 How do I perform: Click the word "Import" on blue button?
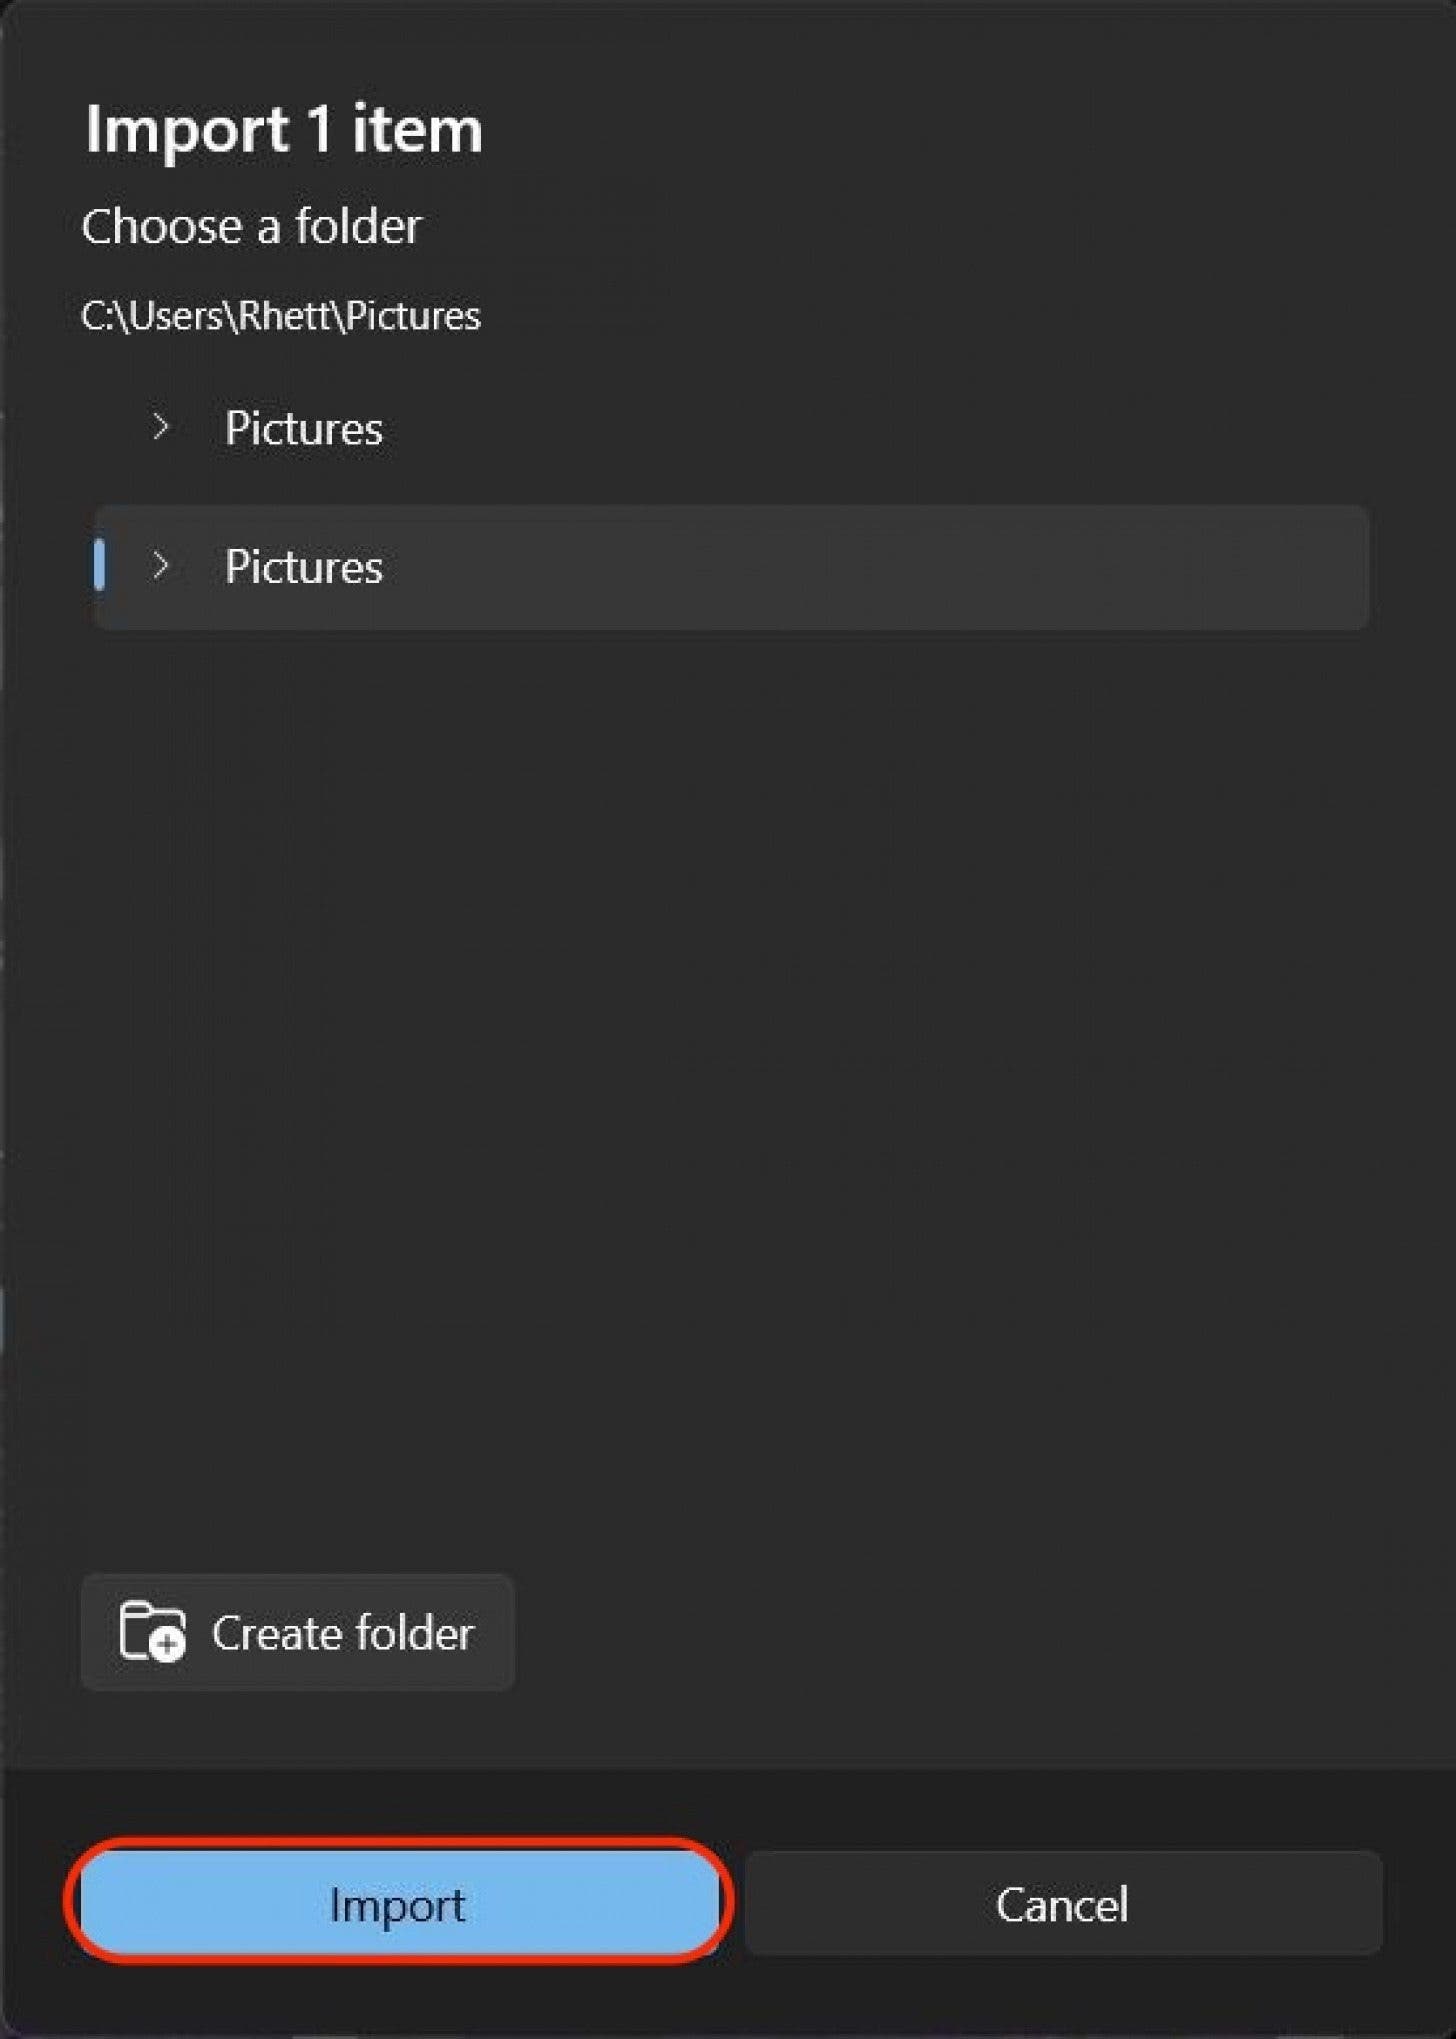coord(397,1905)
